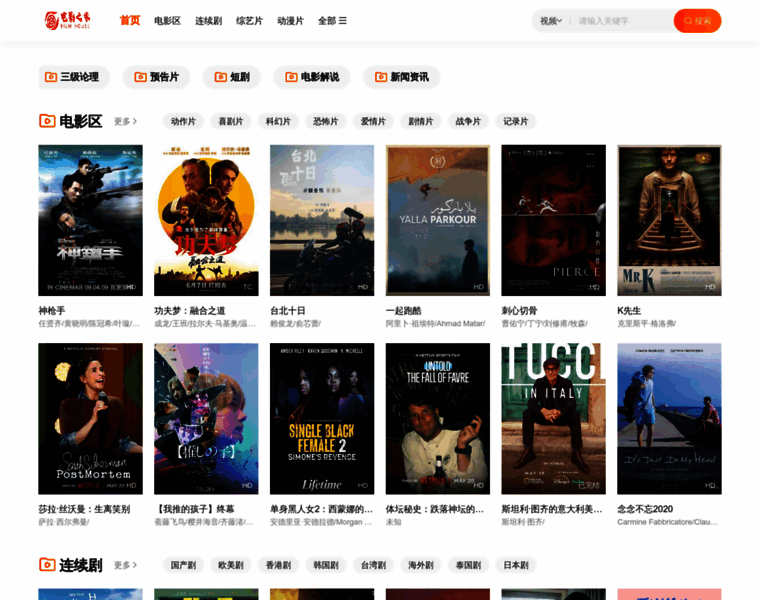The width and height of the screenshot is (760, 600).
Task: Filter movies by 爱情片
Action: pyautogui.click(x=373, y=121)
